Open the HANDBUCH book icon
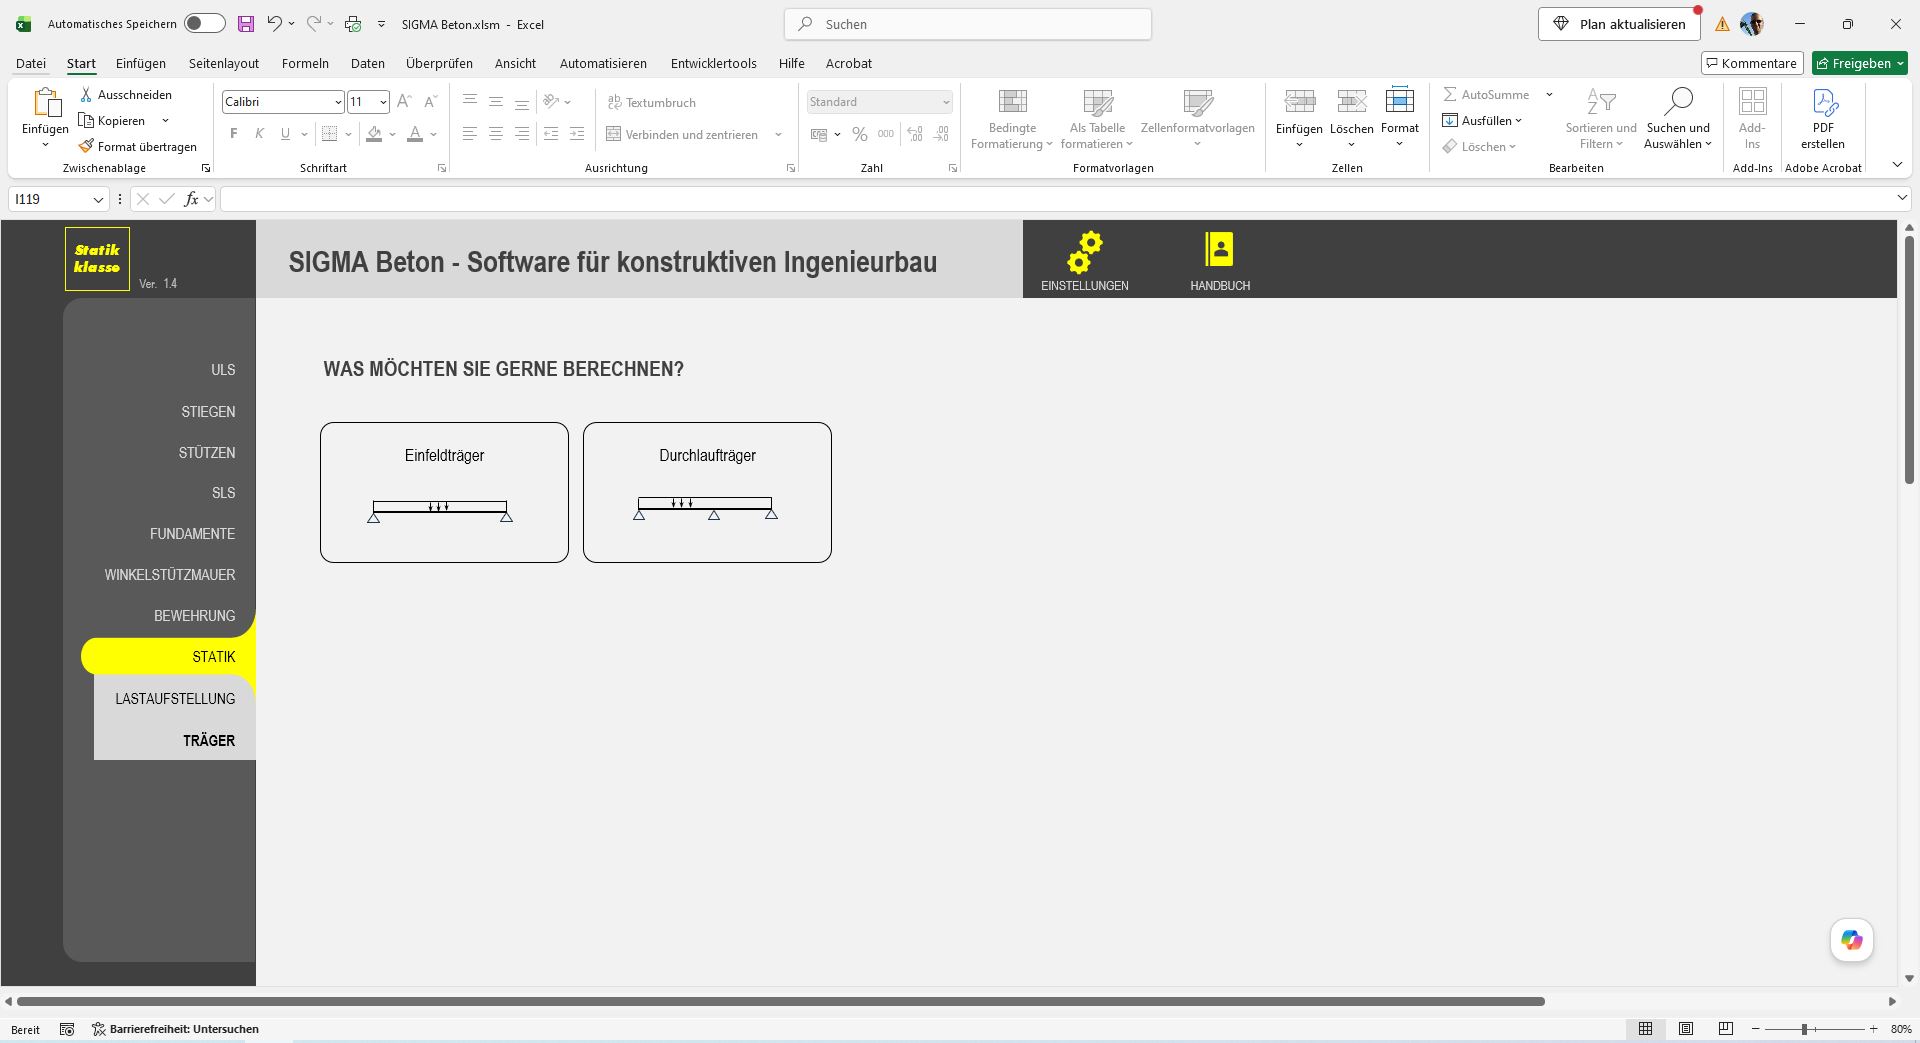 1219,250
